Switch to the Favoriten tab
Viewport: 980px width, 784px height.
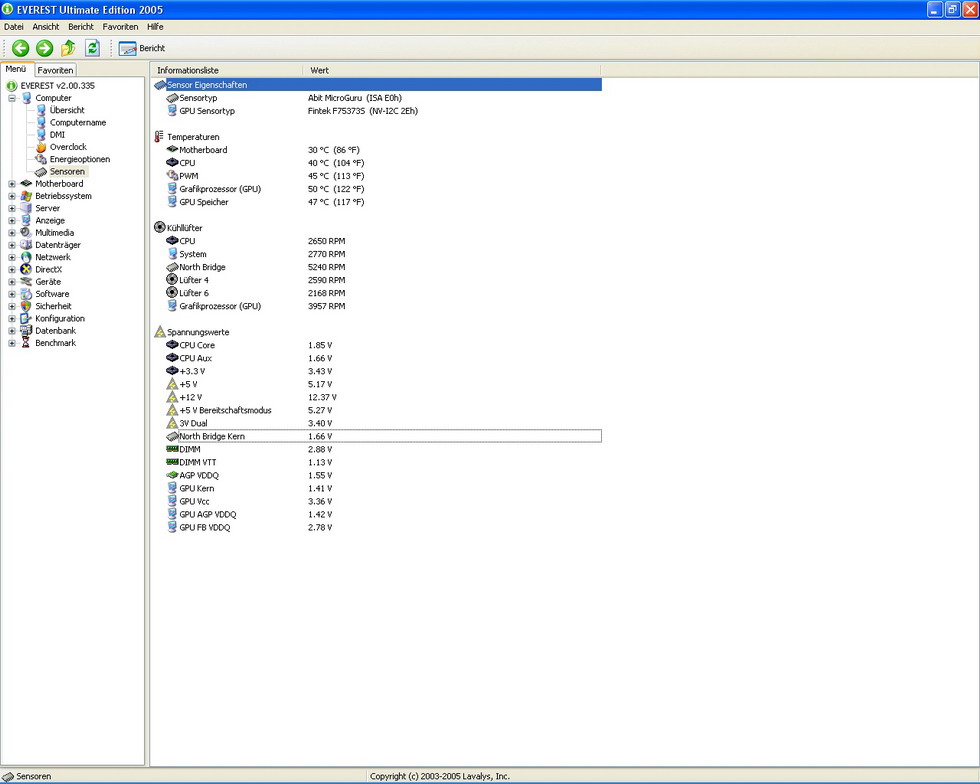point(55,70)
